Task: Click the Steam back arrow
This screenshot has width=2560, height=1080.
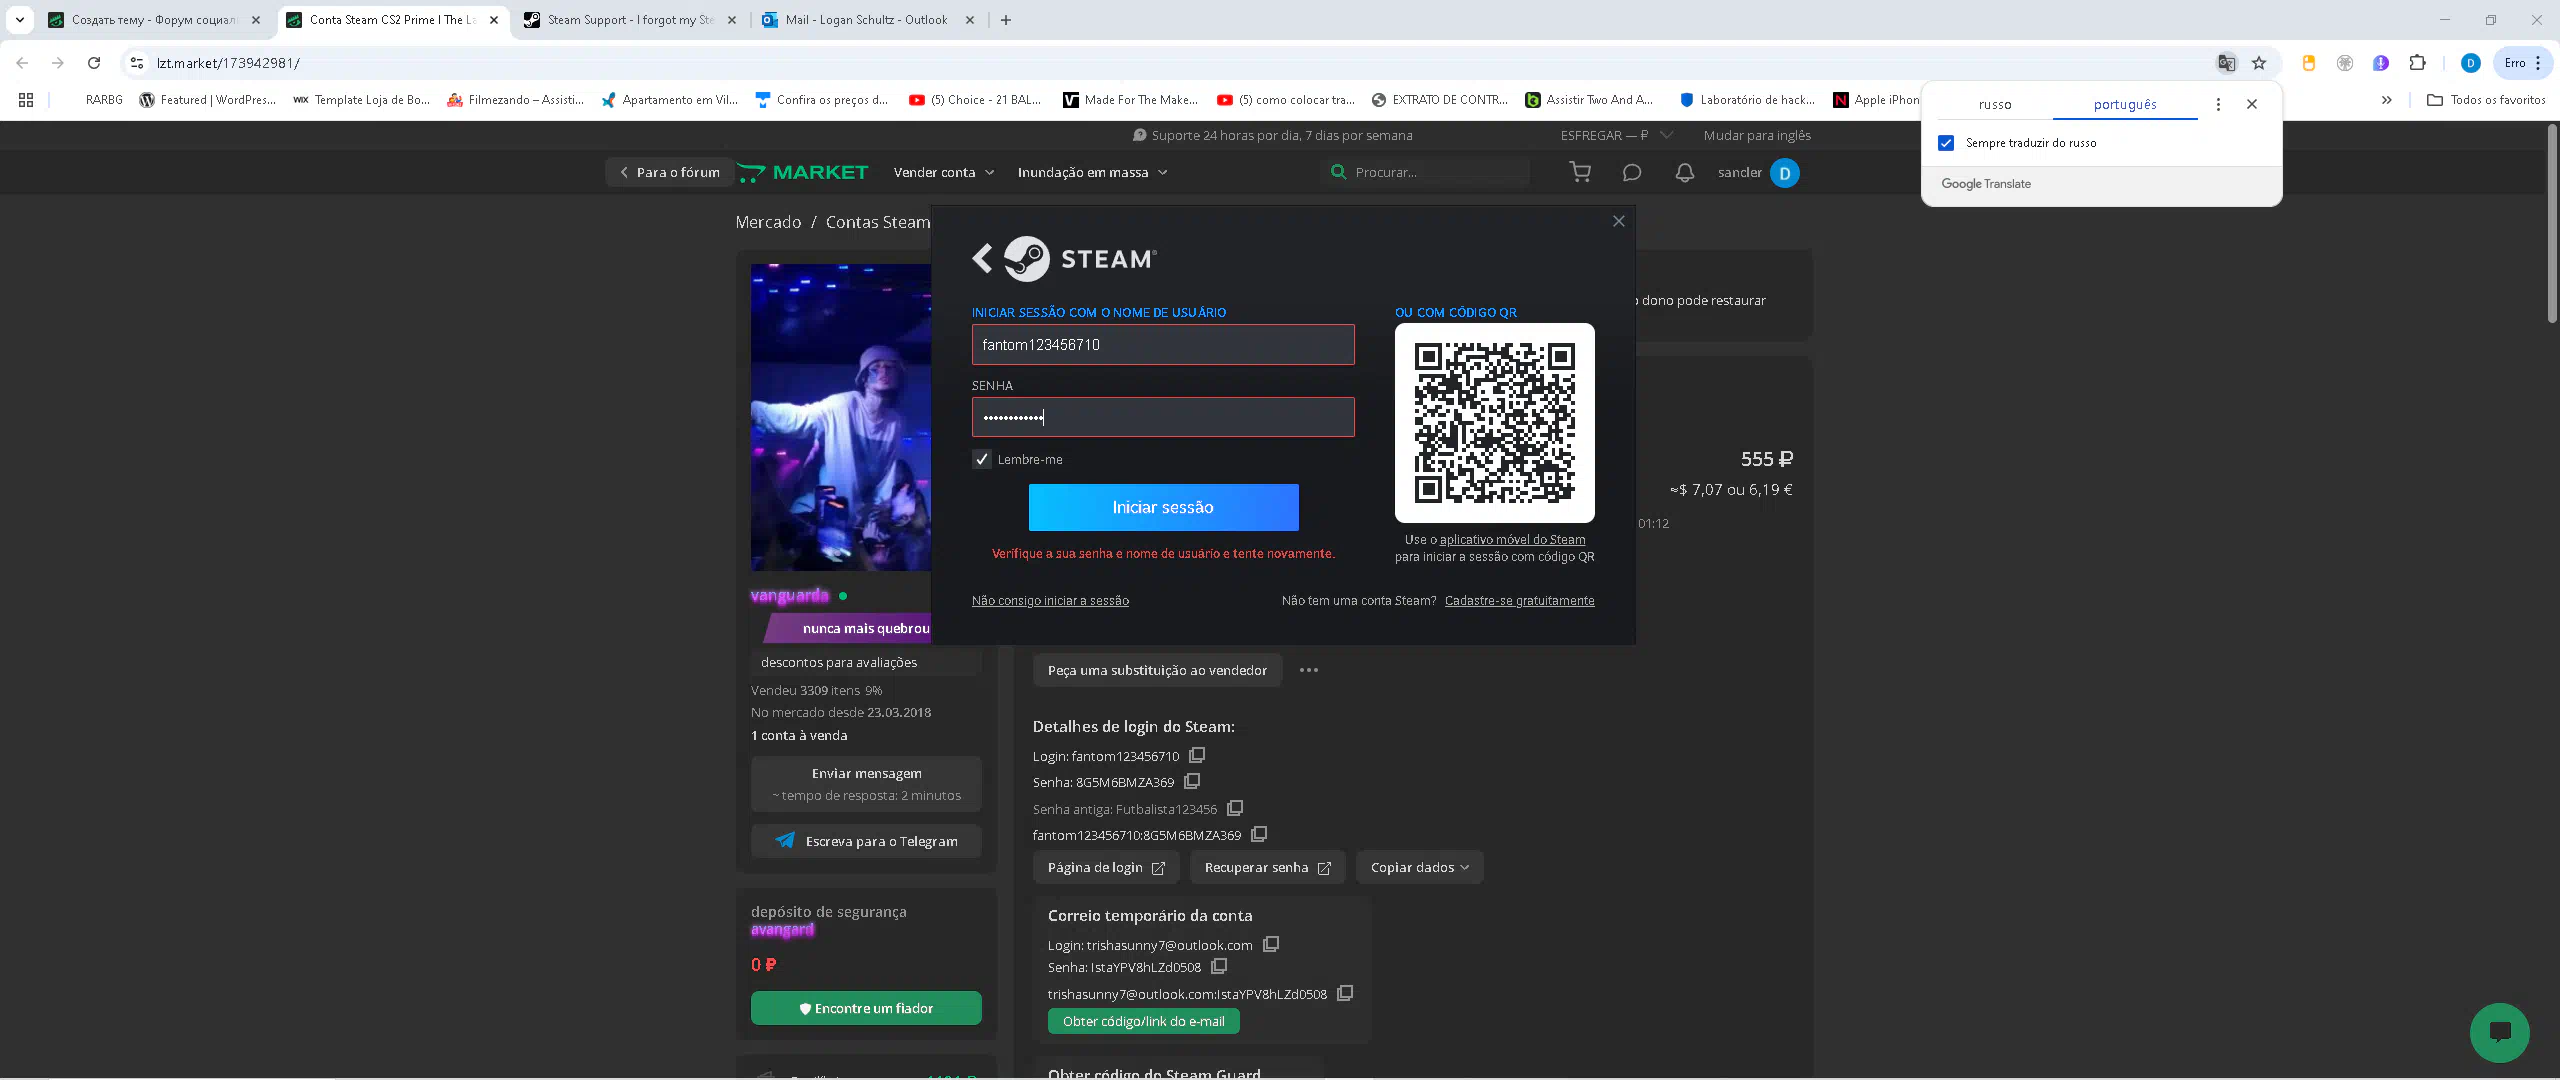Action: 983,259
